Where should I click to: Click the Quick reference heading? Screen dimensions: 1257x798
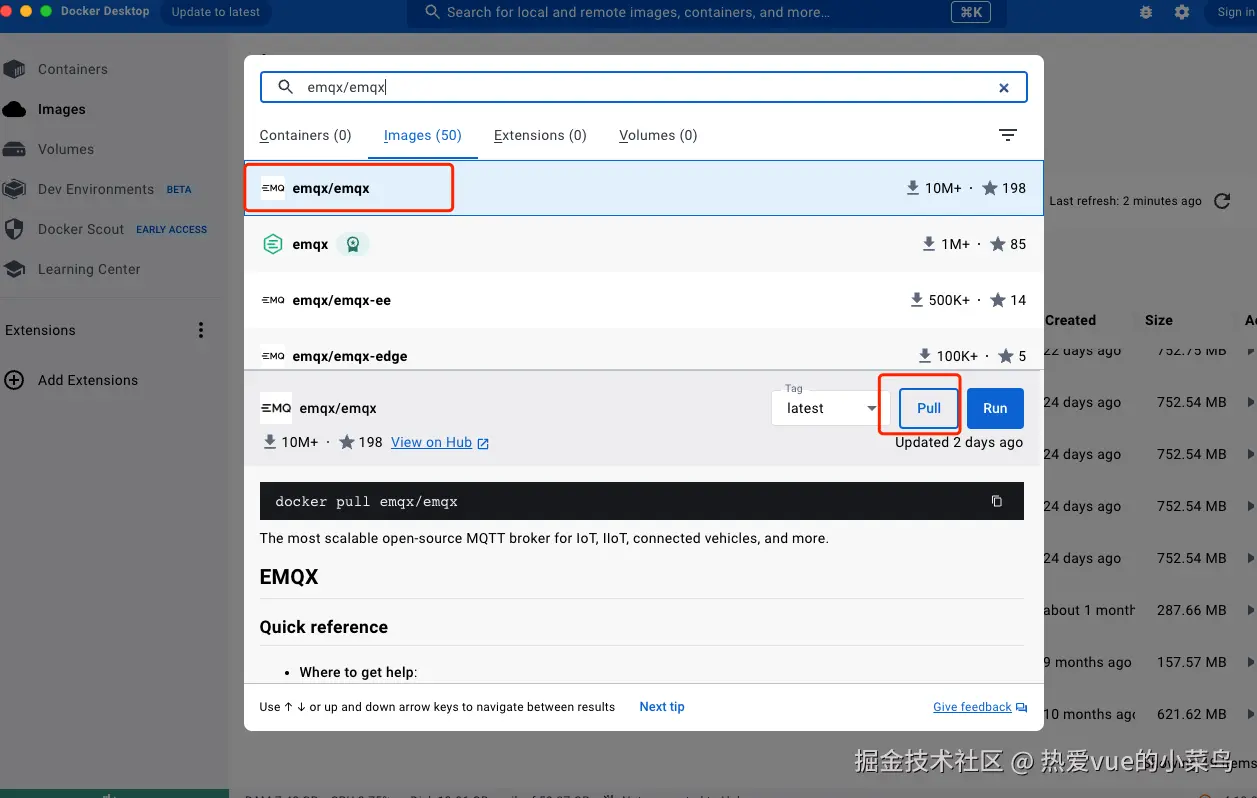[x=324, y=627]
